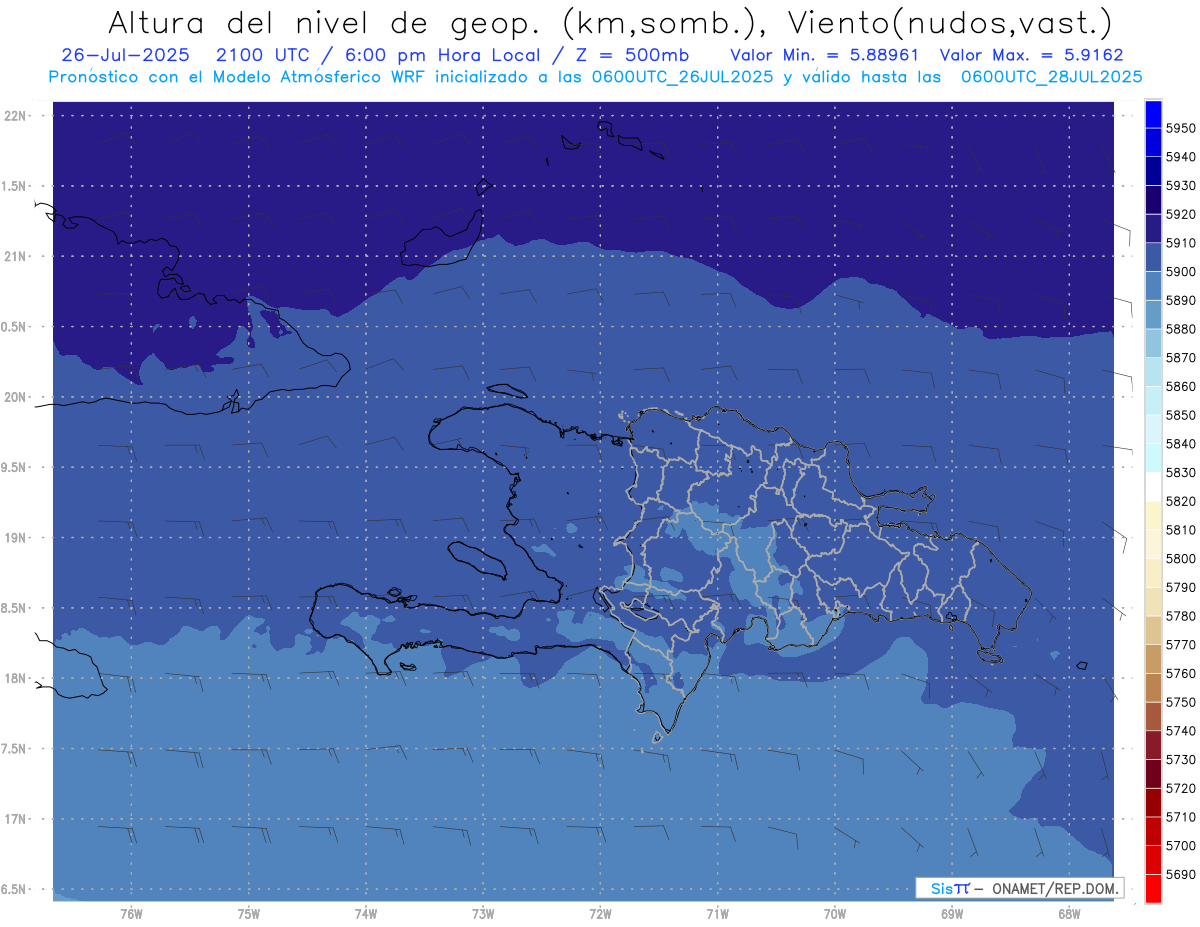Click the latitude label 22N
The width and height of the screenshot is (1200, 927).
14,115
